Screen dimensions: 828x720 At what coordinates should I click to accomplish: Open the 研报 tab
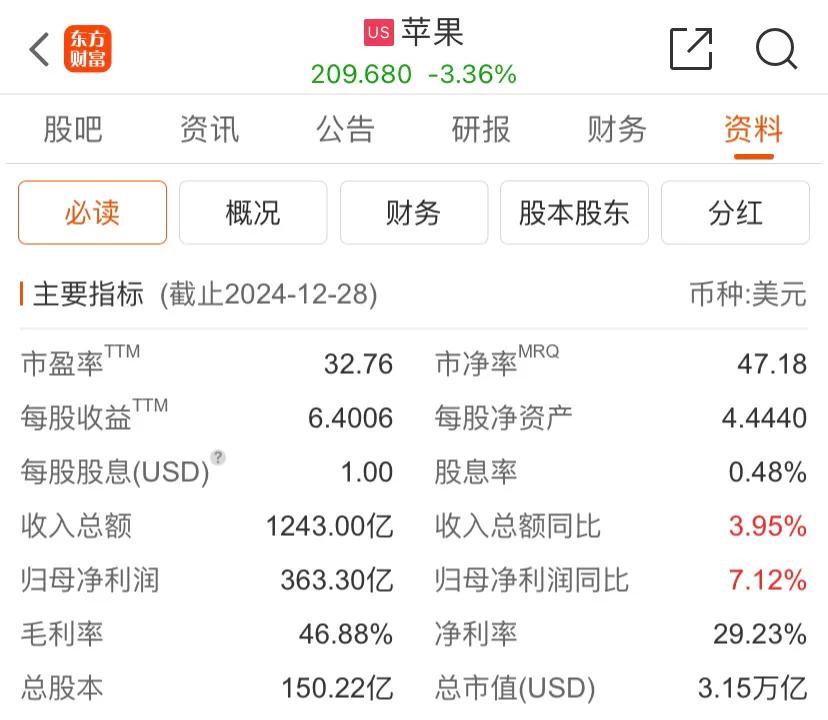[x=481, y=129]
